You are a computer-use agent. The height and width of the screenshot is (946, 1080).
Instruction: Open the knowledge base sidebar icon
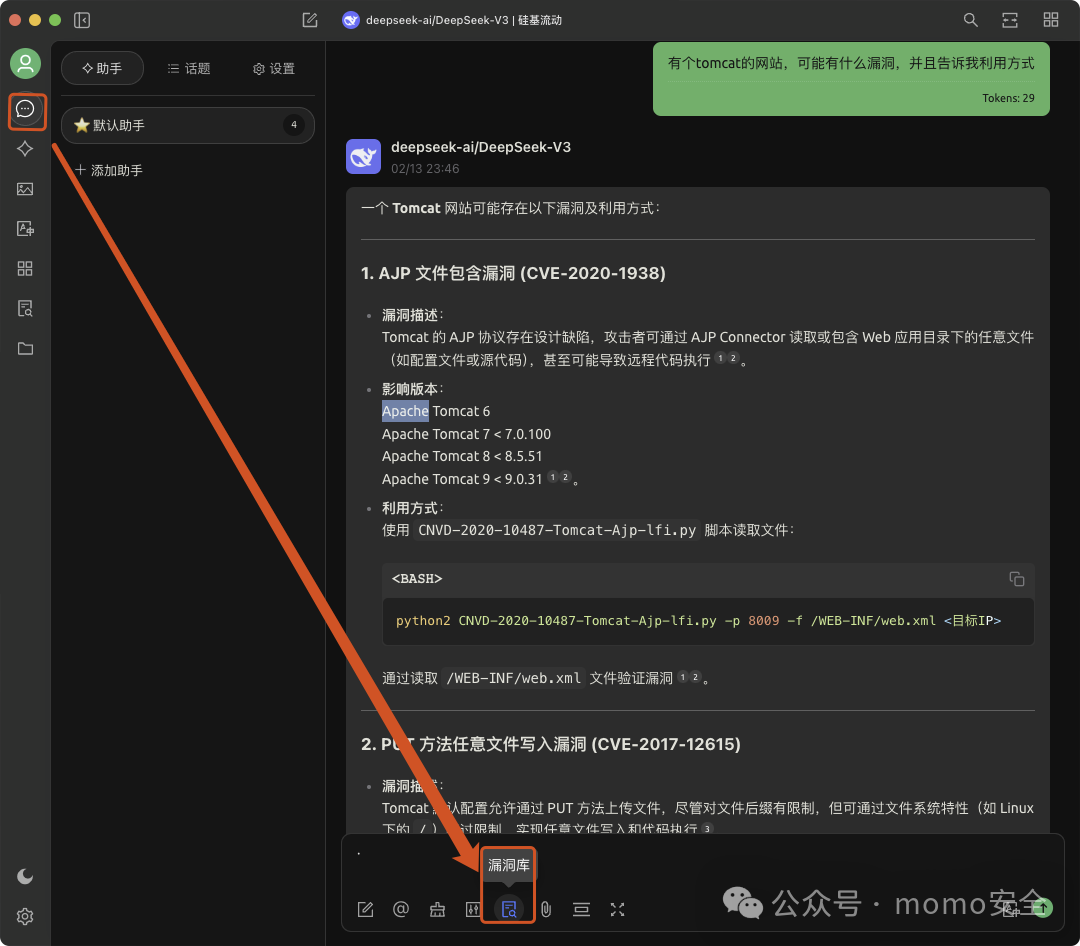(25, 308)
